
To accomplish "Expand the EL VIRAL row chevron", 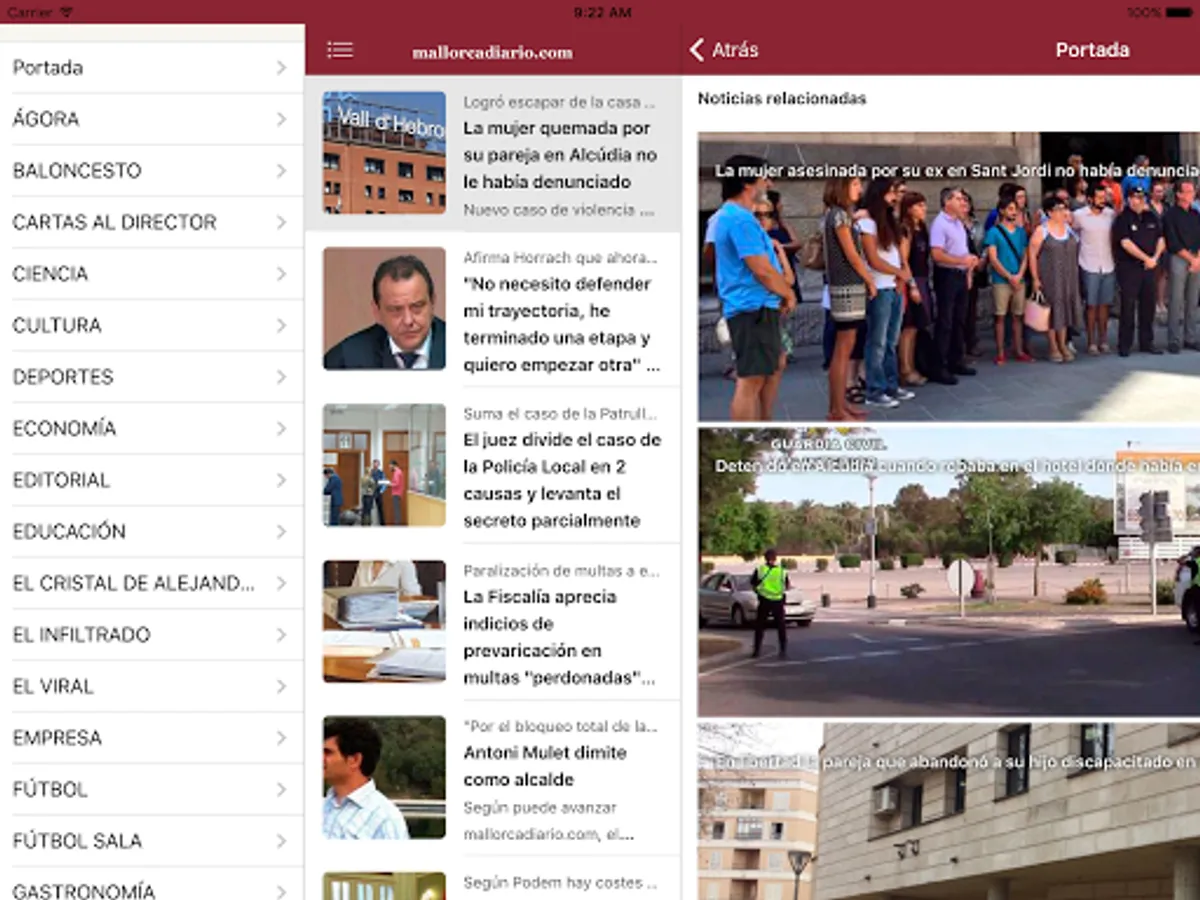I will click(282, 686).
